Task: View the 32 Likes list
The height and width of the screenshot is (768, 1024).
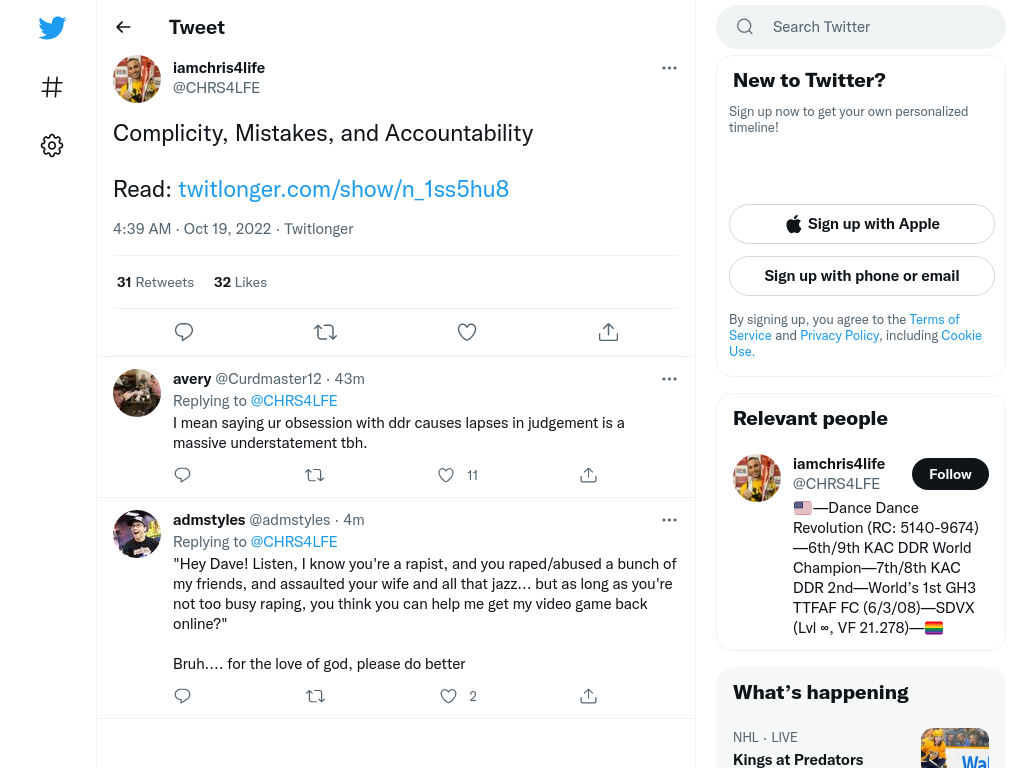Action: pyautogui.click(x=240, y=282)
